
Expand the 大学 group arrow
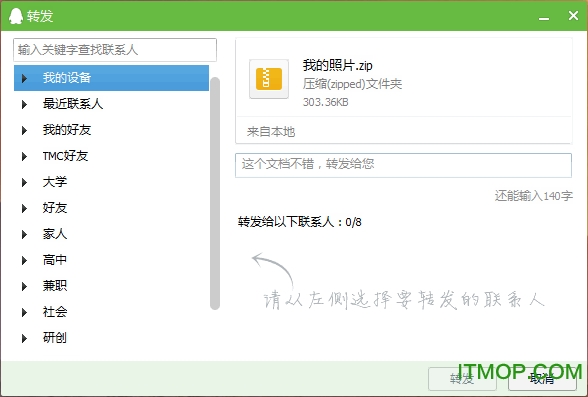(x=24, y=182)
